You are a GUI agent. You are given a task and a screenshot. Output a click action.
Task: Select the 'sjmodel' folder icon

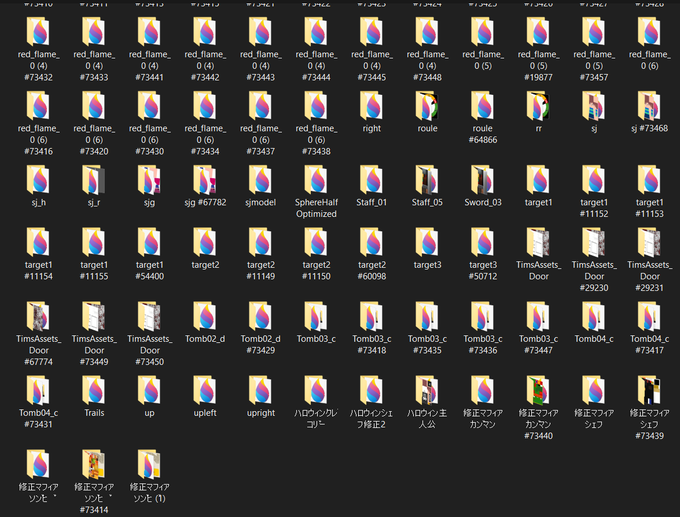pyautogui.click(x=260, y=180)
